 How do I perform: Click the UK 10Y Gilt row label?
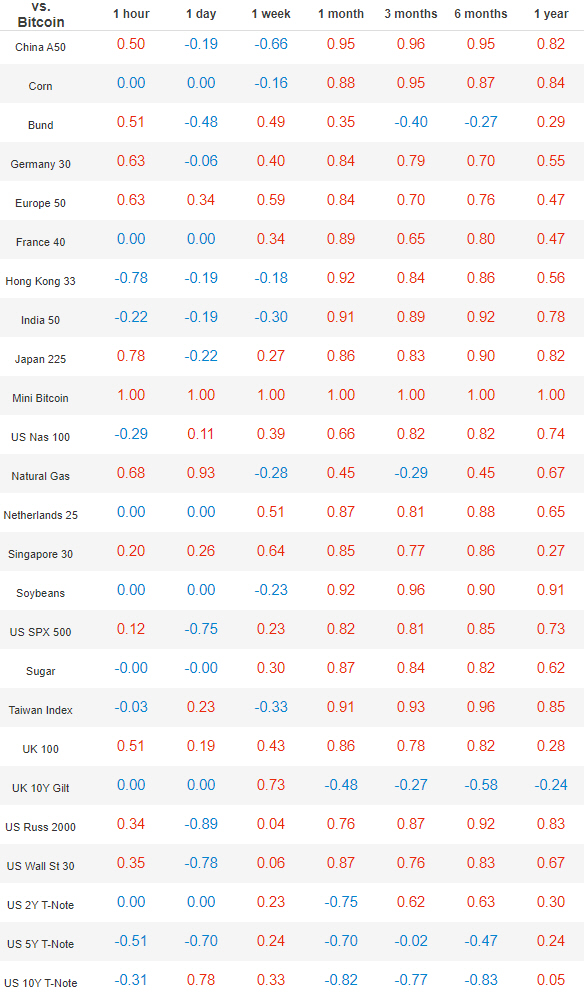pyautogui.click(x=41, y=788)
